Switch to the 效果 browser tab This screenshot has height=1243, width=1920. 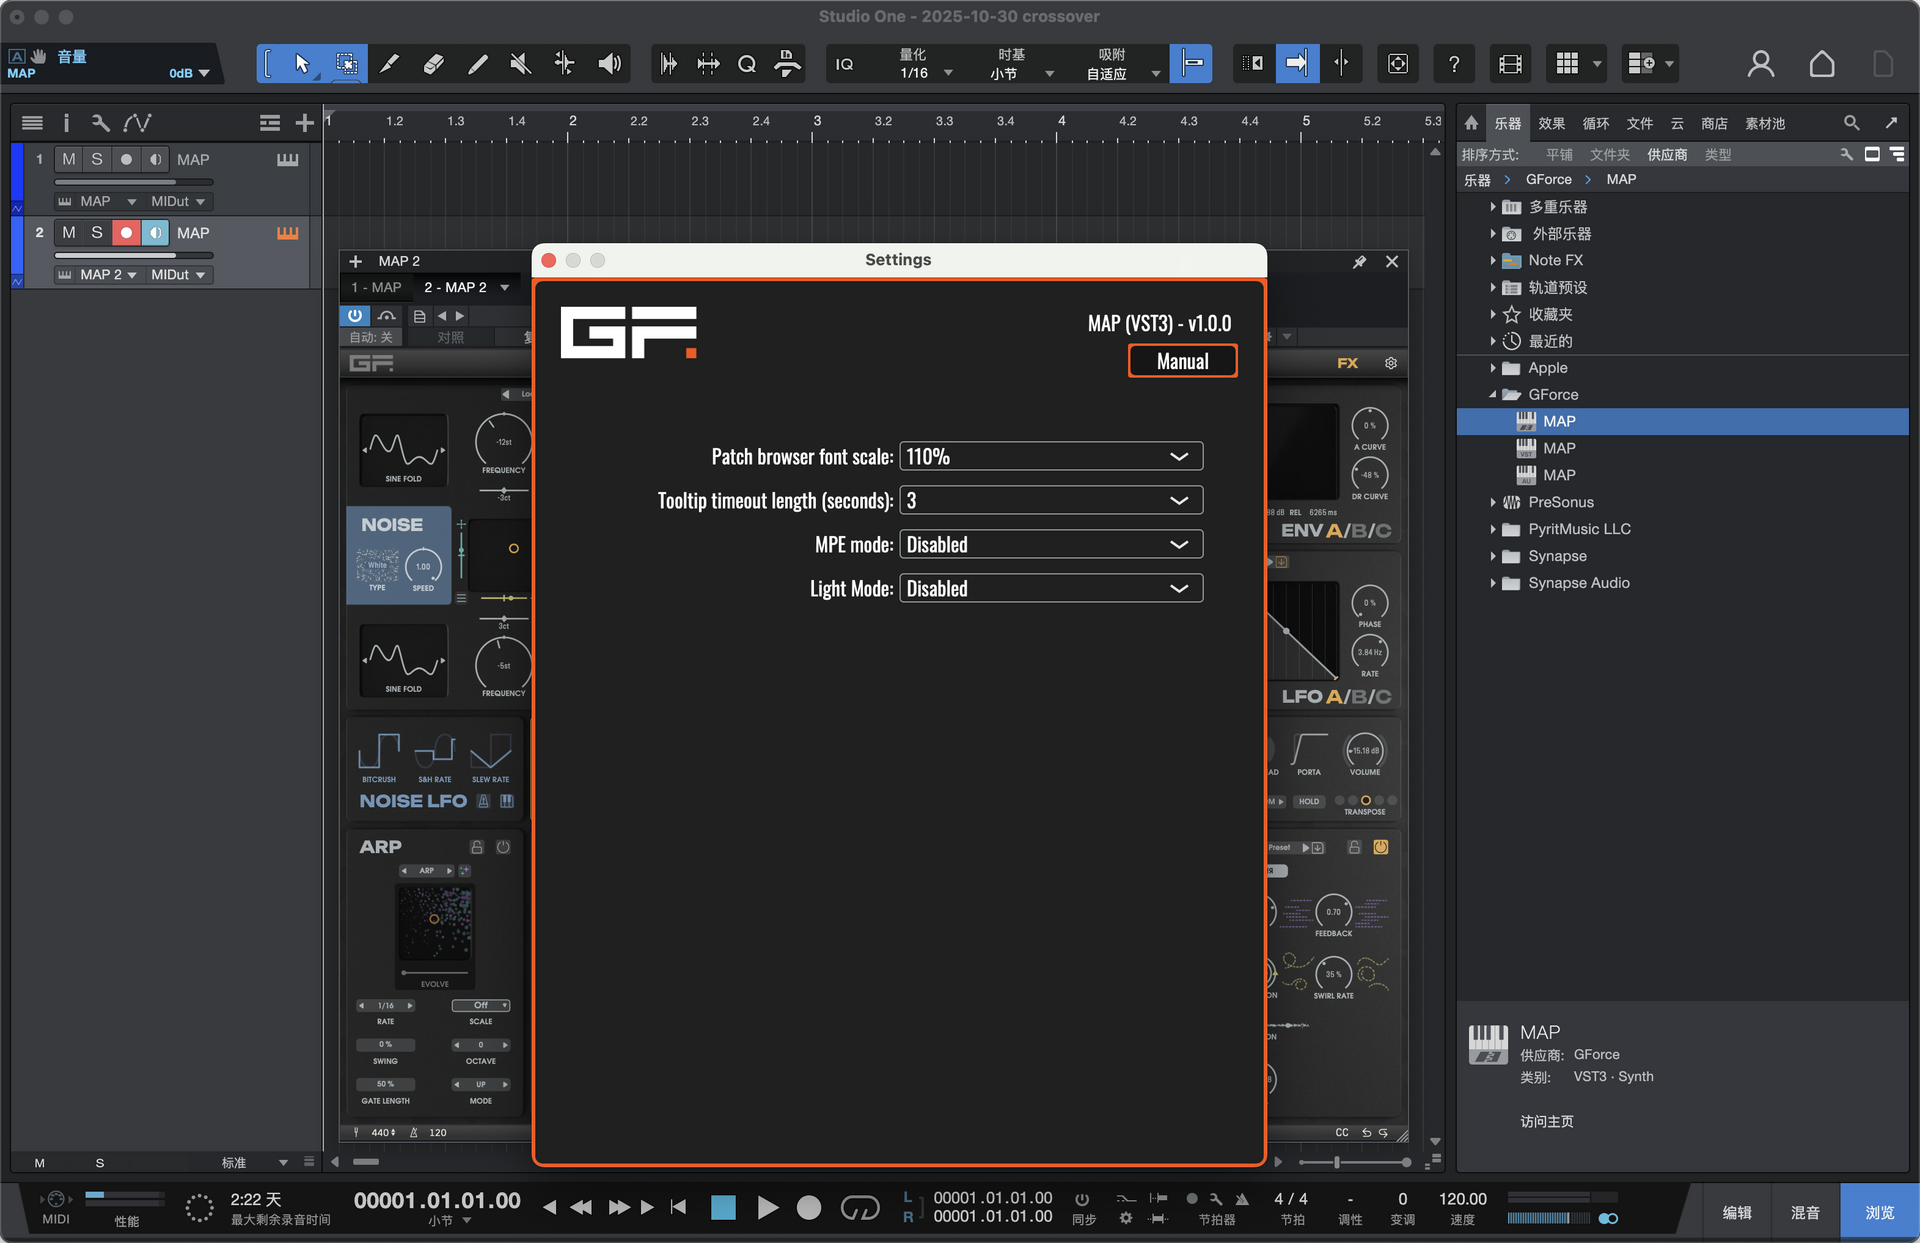[x=1551, y=123]
